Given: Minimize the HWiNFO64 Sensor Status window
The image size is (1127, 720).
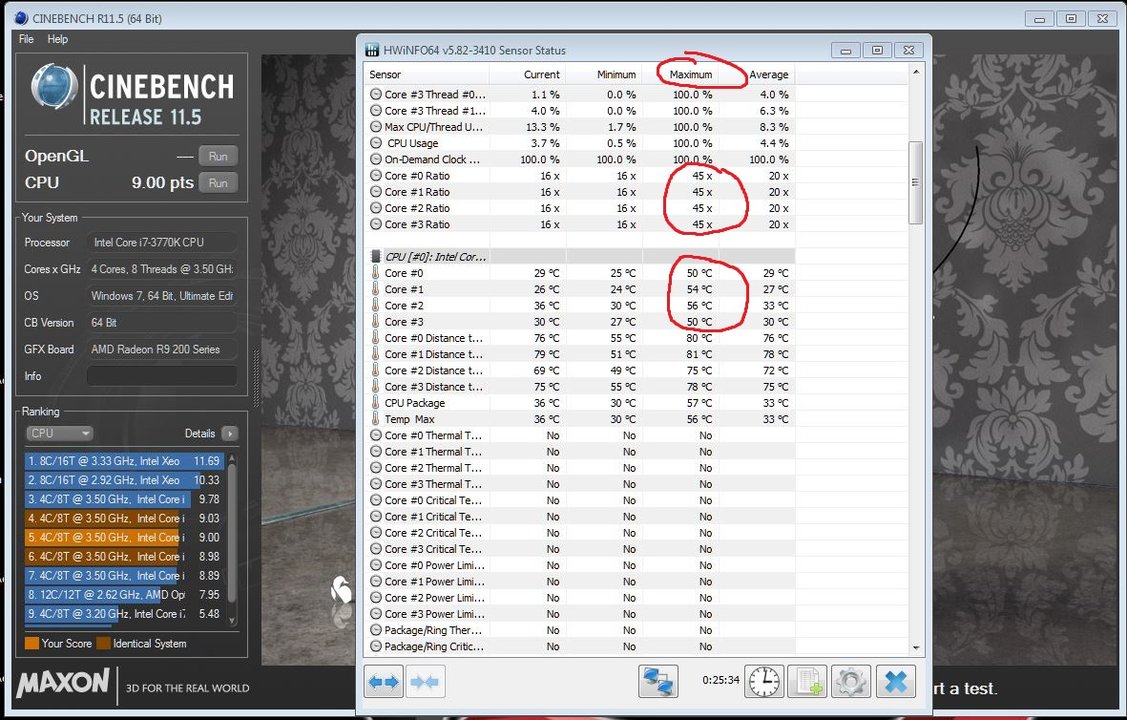Looking at the screenshot, I should coord(846,50).
